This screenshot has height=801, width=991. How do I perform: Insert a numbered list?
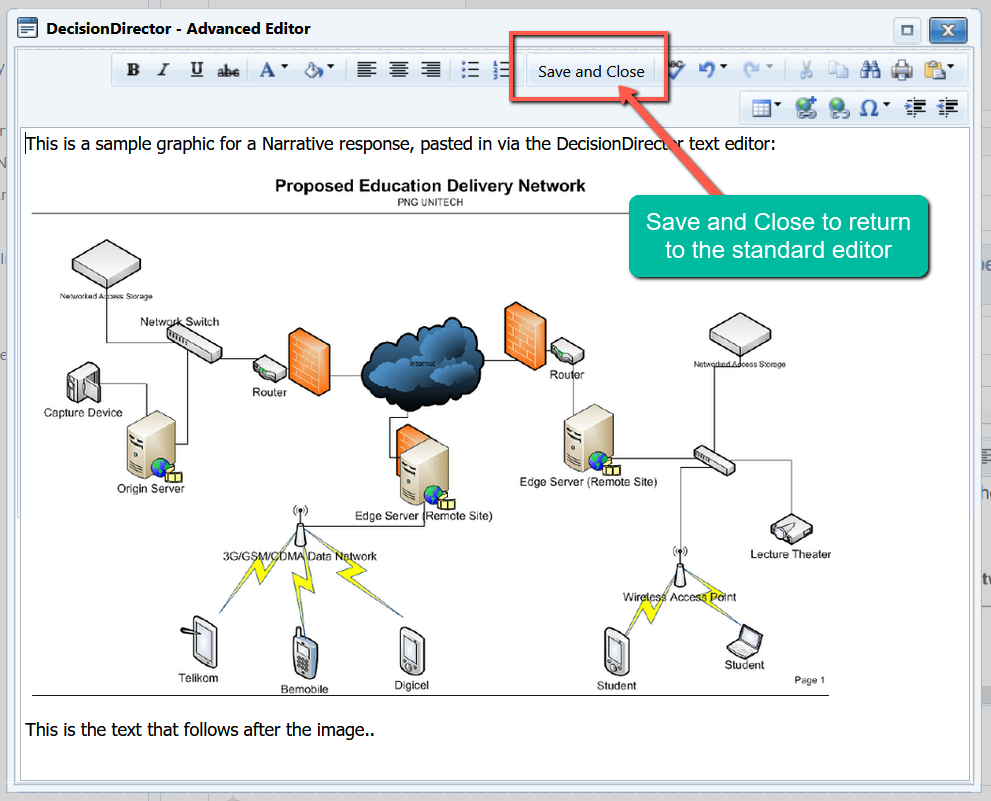(501, 70)
